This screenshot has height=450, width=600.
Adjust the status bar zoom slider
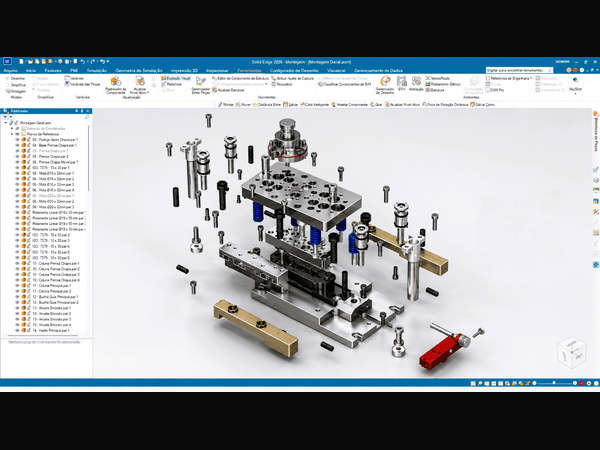click(554, 383)
